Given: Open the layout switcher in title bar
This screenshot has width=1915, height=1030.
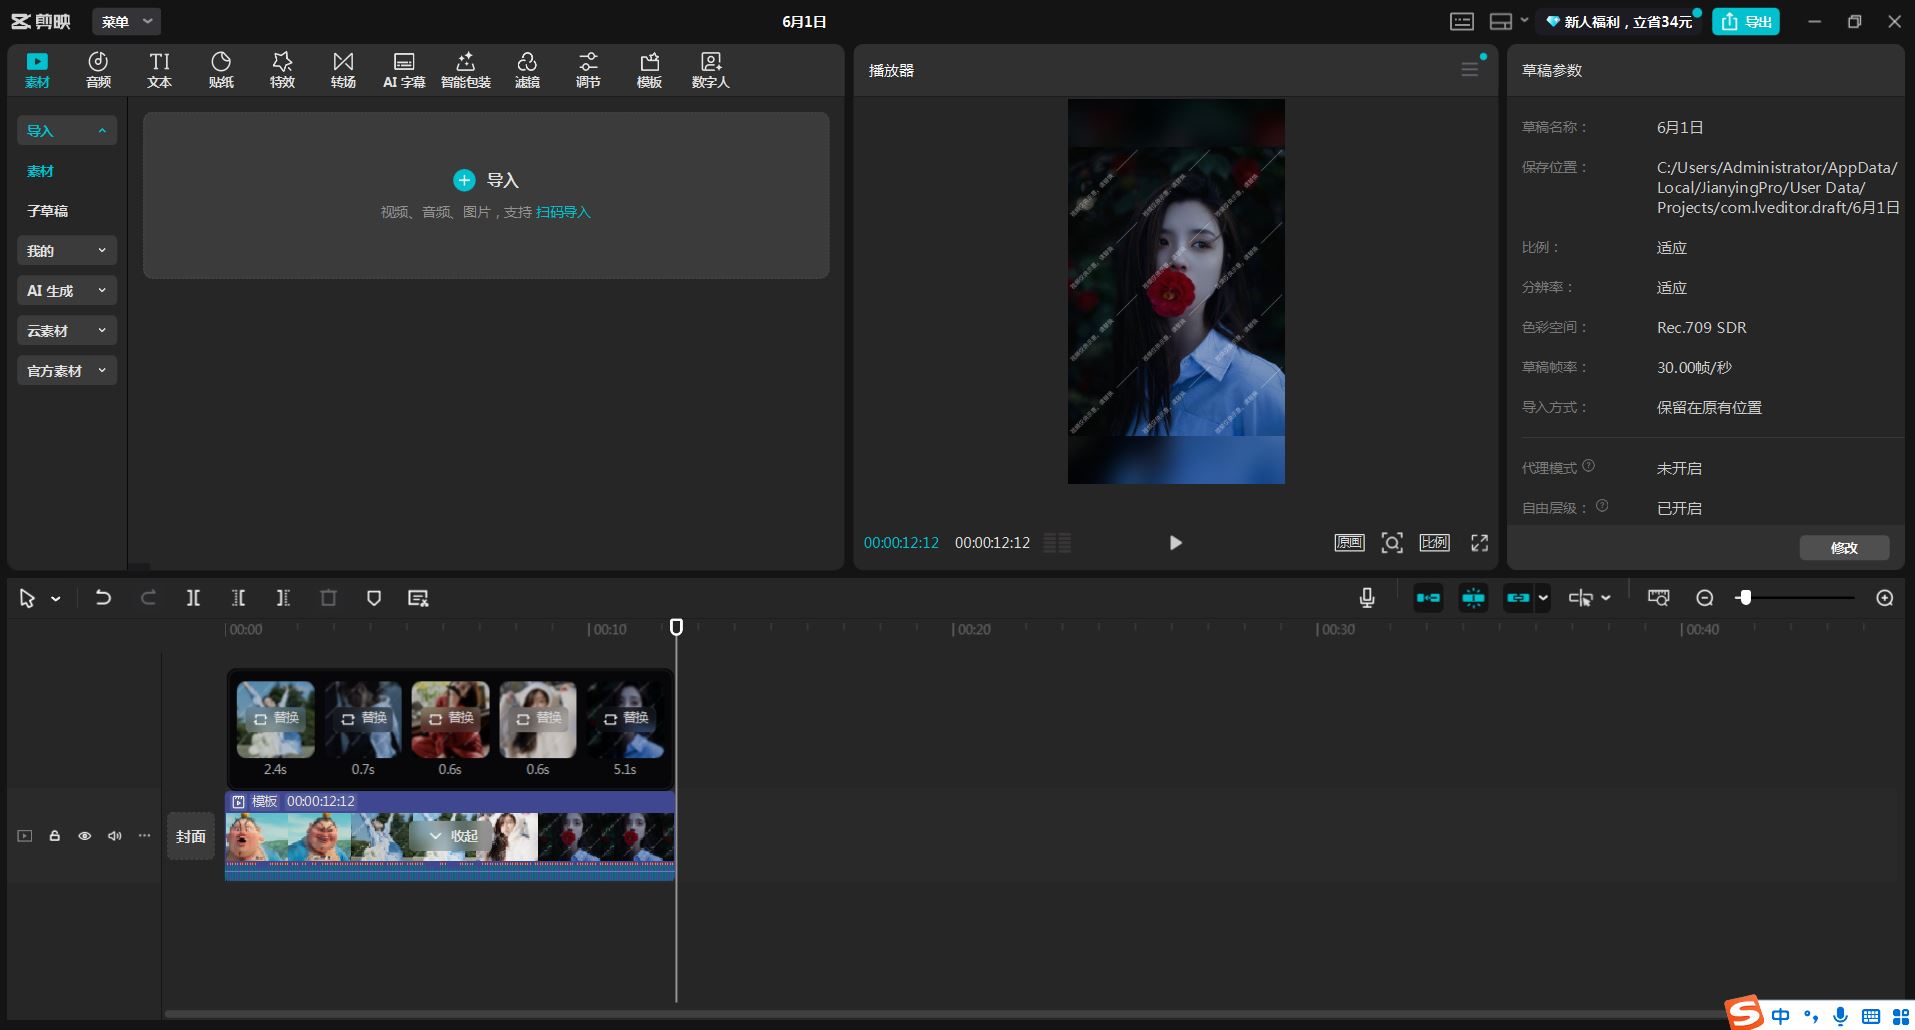Looking at the screenshot, I should pyautogui.click(x=1508, y=21).
